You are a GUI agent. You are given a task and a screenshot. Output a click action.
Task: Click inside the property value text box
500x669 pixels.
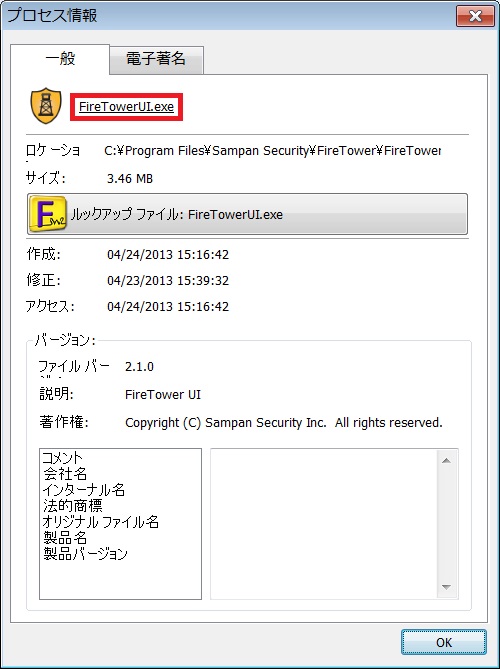click(324, 524)
